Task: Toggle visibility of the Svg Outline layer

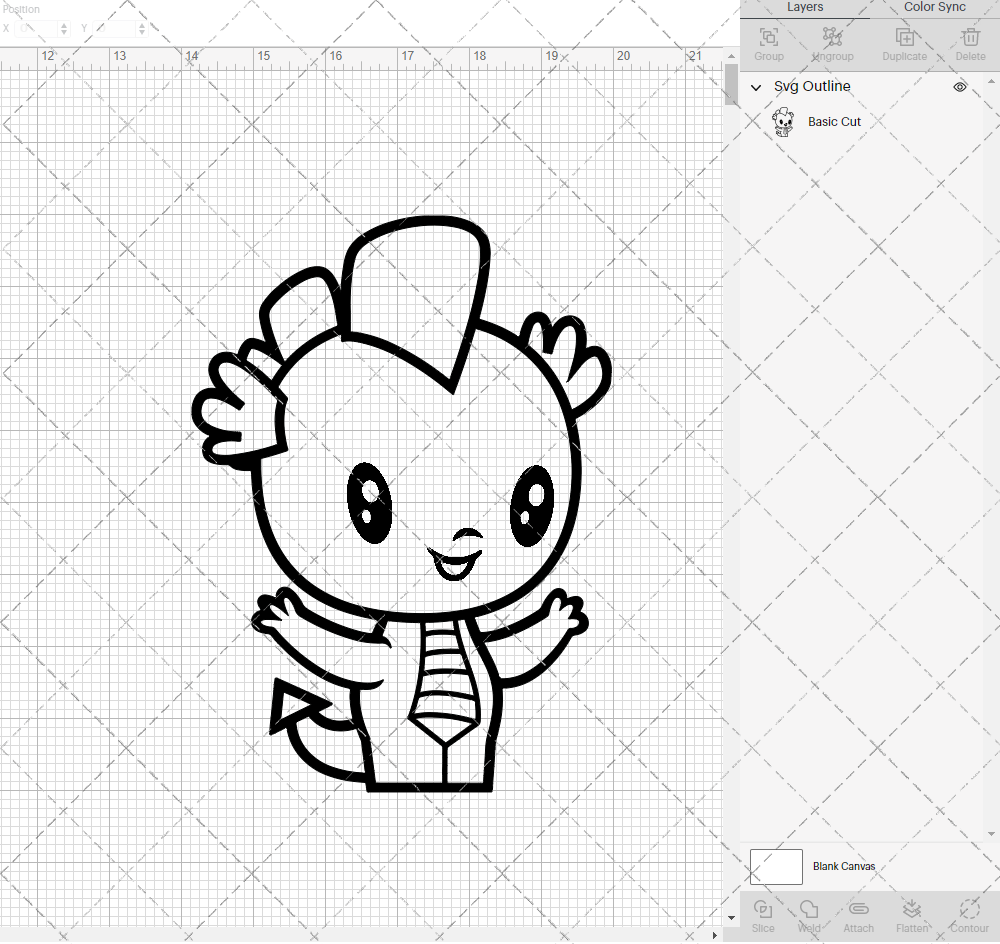Action: [960, 87]
